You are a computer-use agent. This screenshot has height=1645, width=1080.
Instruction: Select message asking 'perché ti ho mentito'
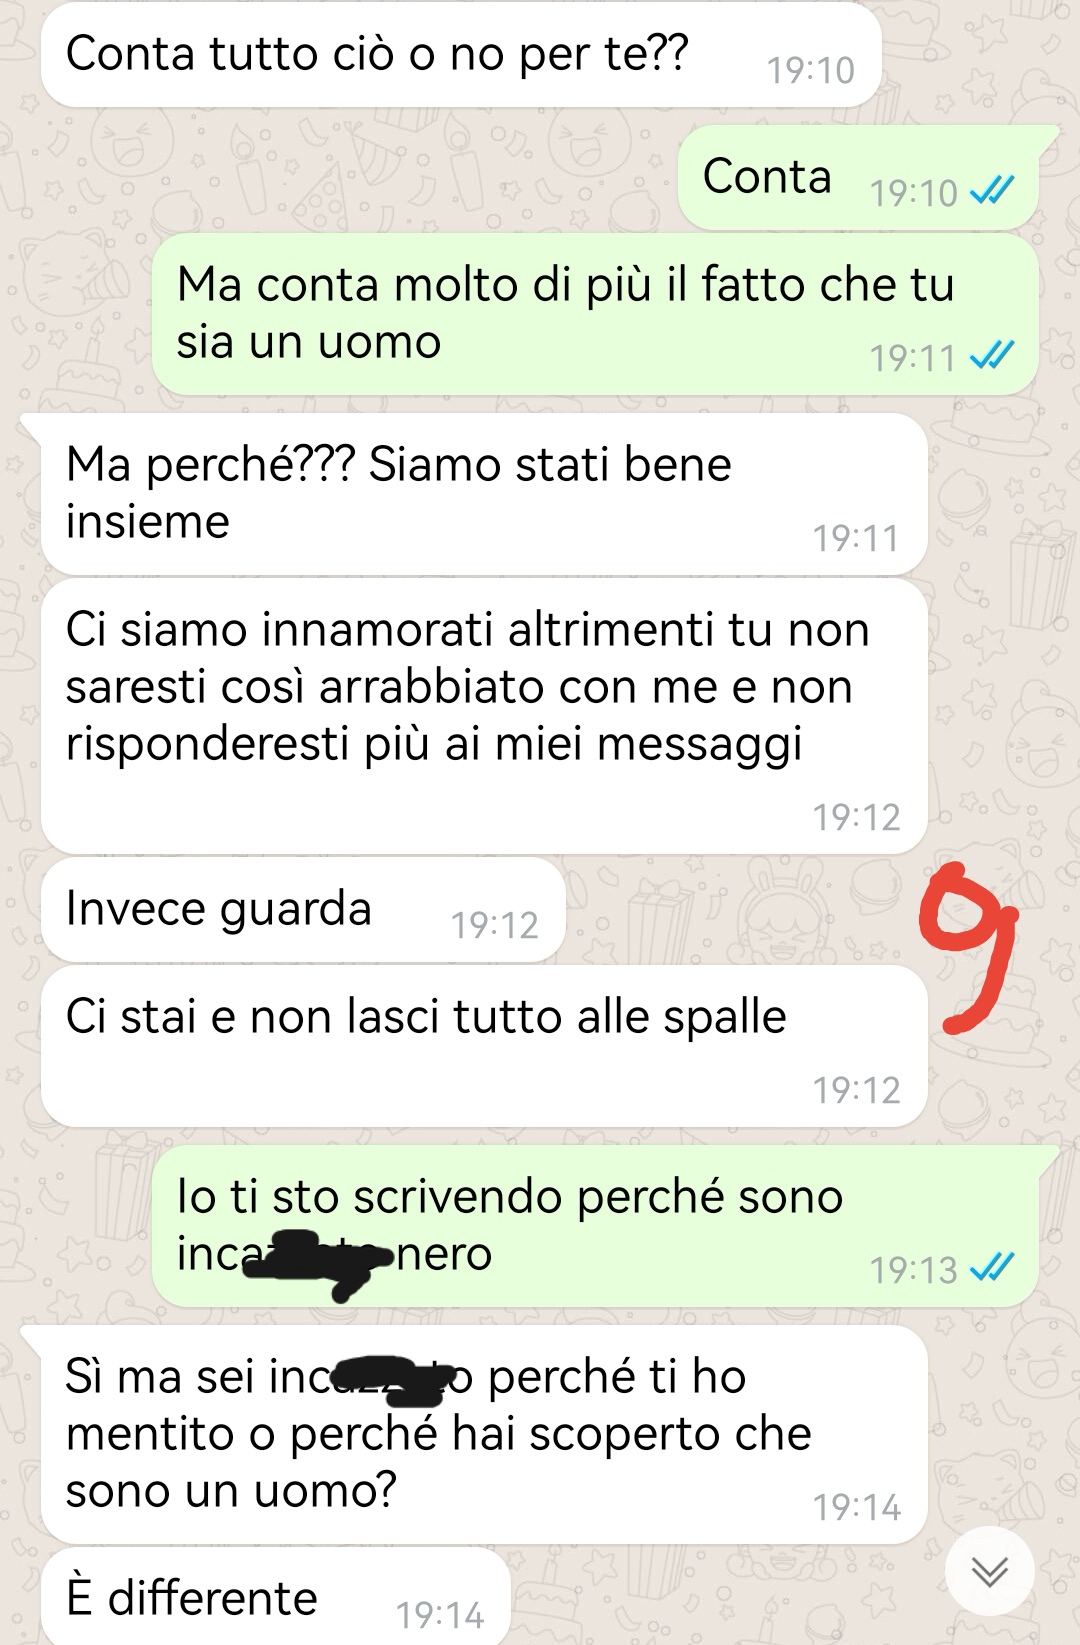pyautogui.click(x=484, y=1434)
